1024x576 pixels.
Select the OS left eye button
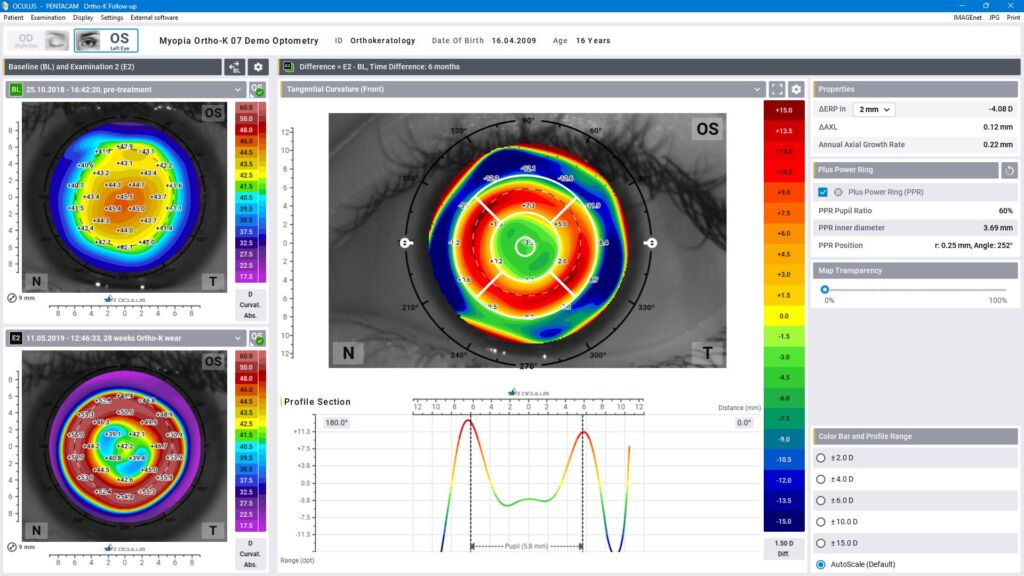(x=106, y=40)
